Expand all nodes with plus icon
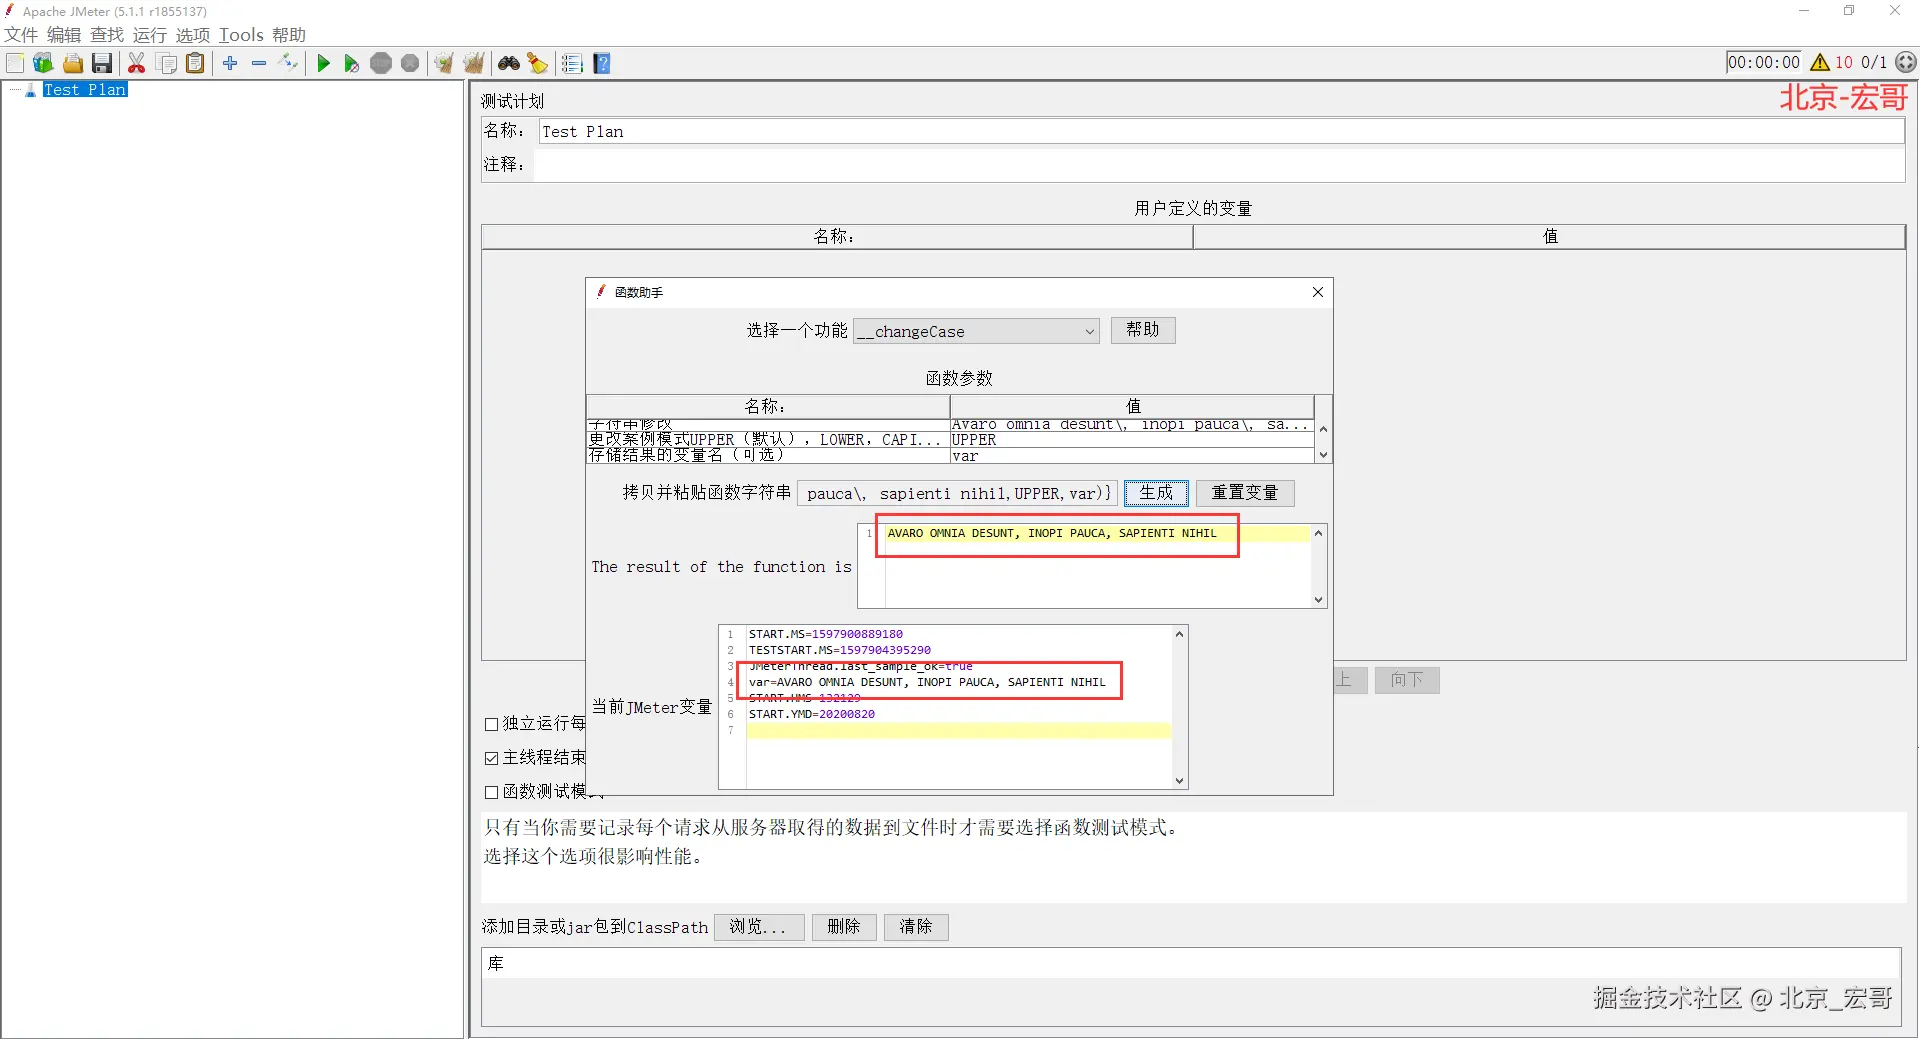The image size is (1920, 1039). [230, 63]
